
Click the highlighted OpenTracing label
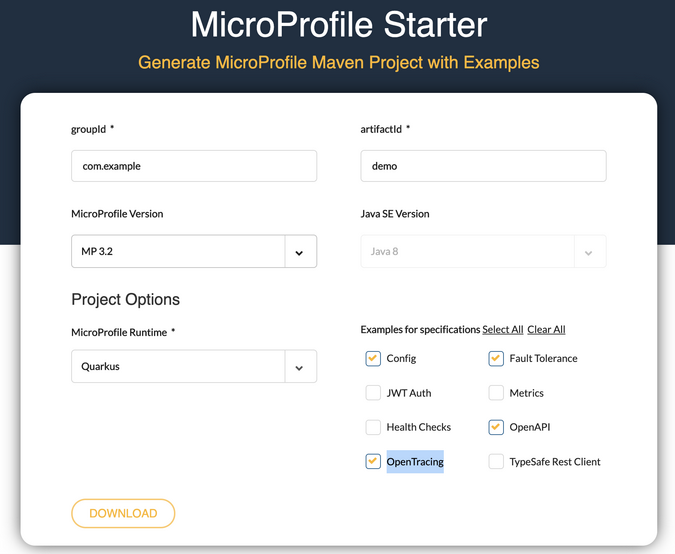pos(415,462)
